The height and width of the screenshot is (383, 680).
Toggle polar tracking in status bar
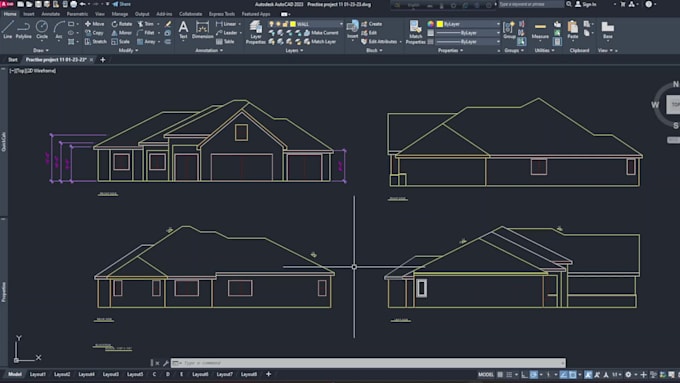click(x=534, y=374)
